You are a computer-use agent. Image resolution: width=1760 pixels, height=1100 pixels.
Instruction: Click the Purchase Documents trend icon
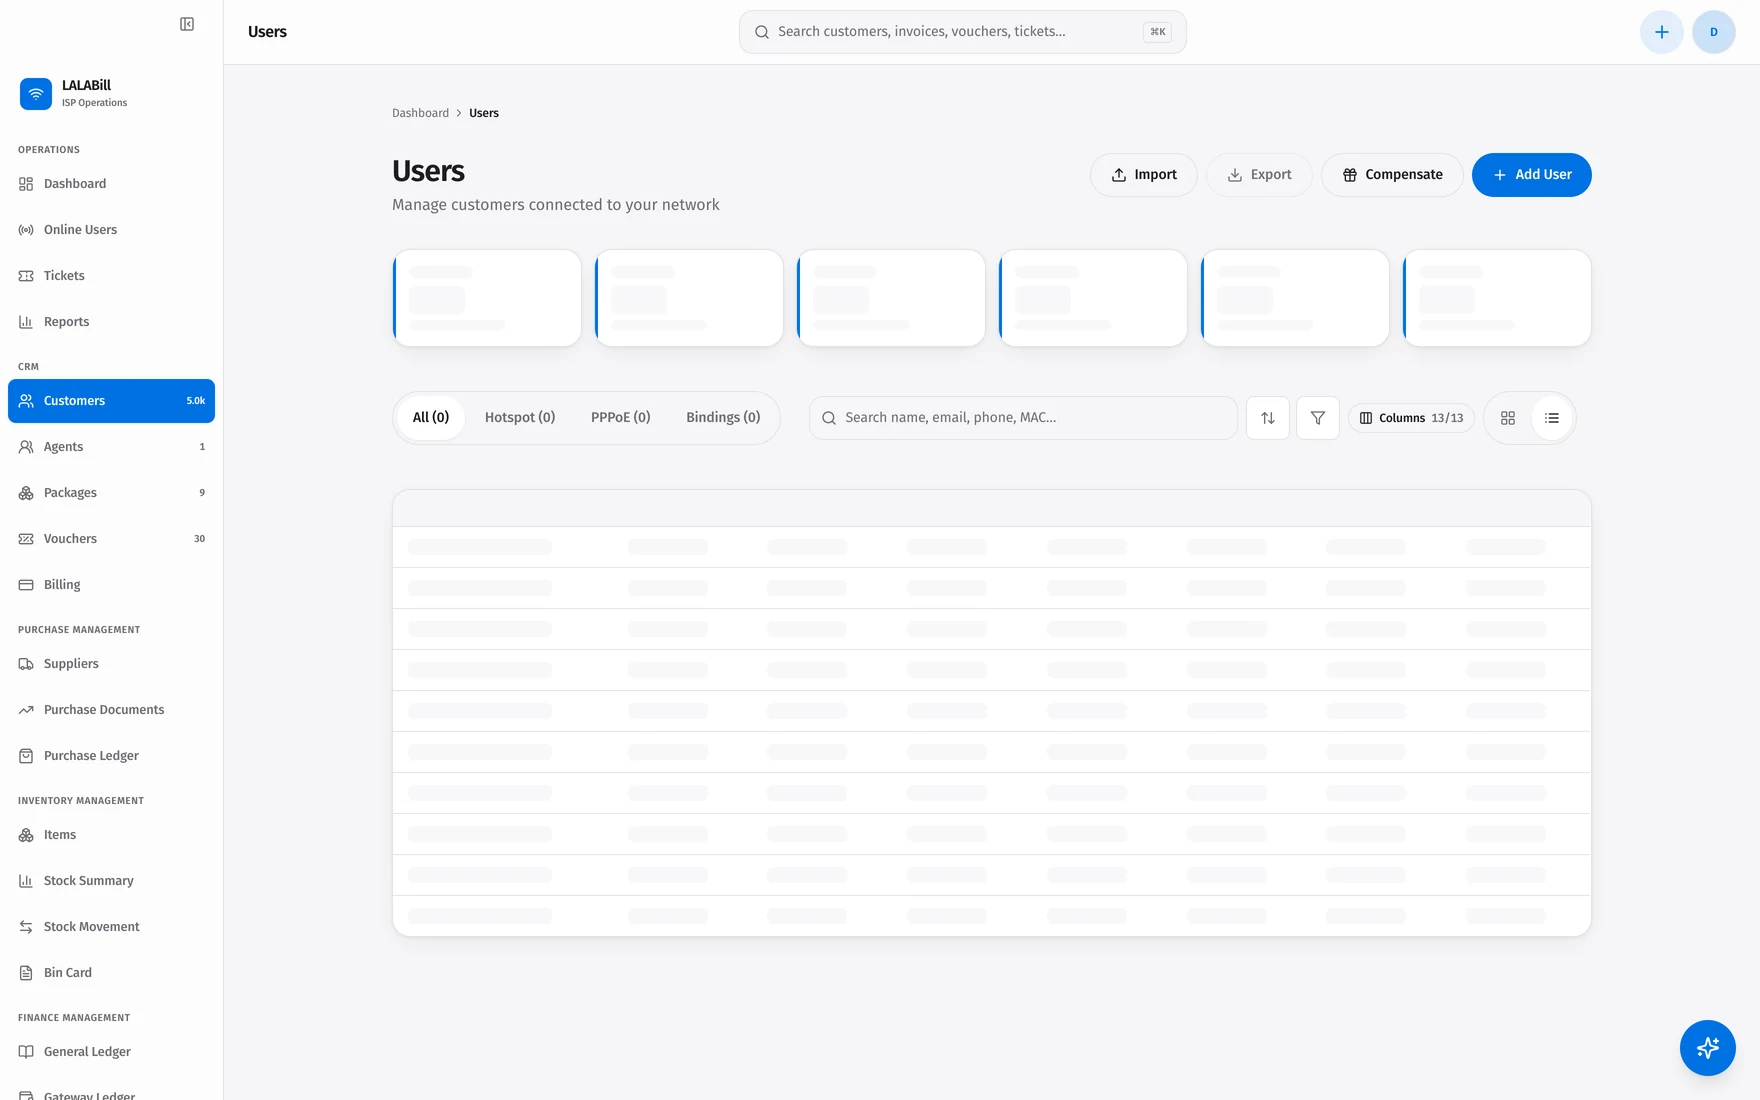point(26,710)
